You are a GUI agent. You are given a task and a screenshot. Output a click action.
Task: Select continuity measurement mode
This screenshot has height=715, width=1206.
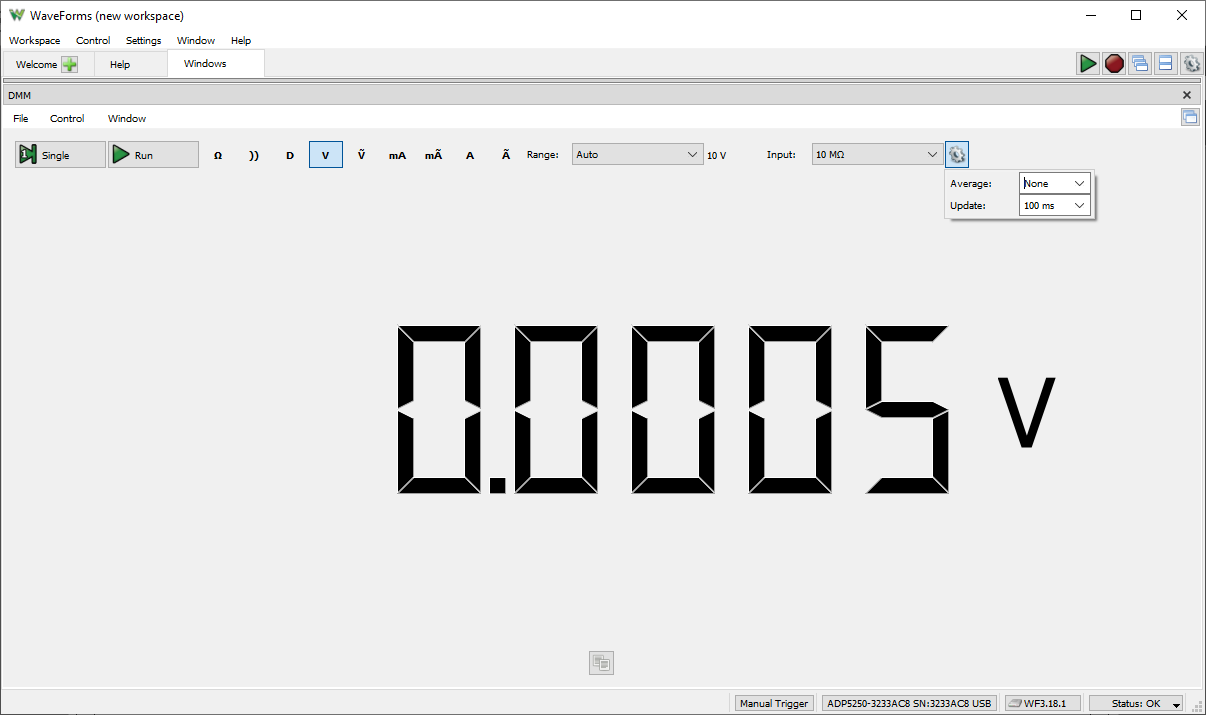[x=254, y=155]
